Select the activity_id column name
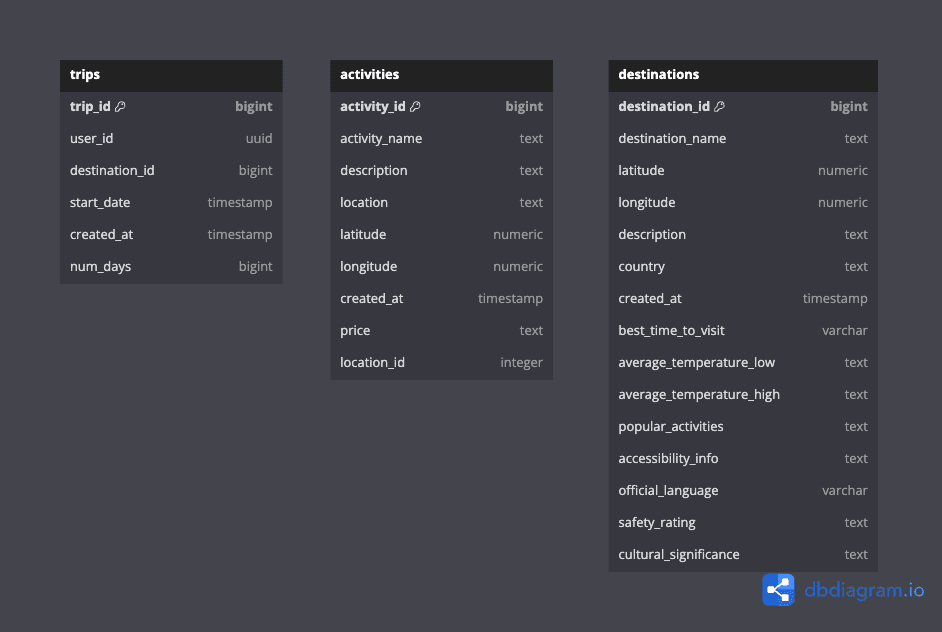This screenshot has width=942, height=632. pos(372,106)
